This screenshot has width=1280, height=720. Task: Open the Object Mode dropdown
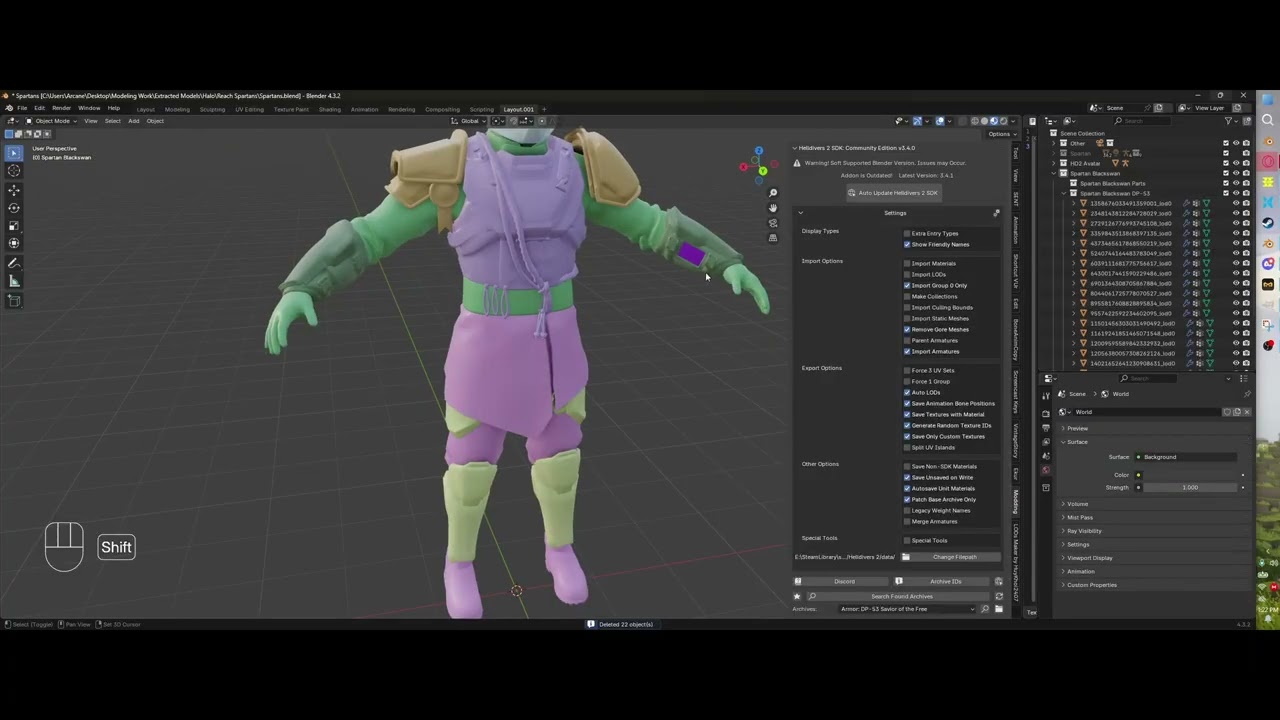[x=51, y=121]
